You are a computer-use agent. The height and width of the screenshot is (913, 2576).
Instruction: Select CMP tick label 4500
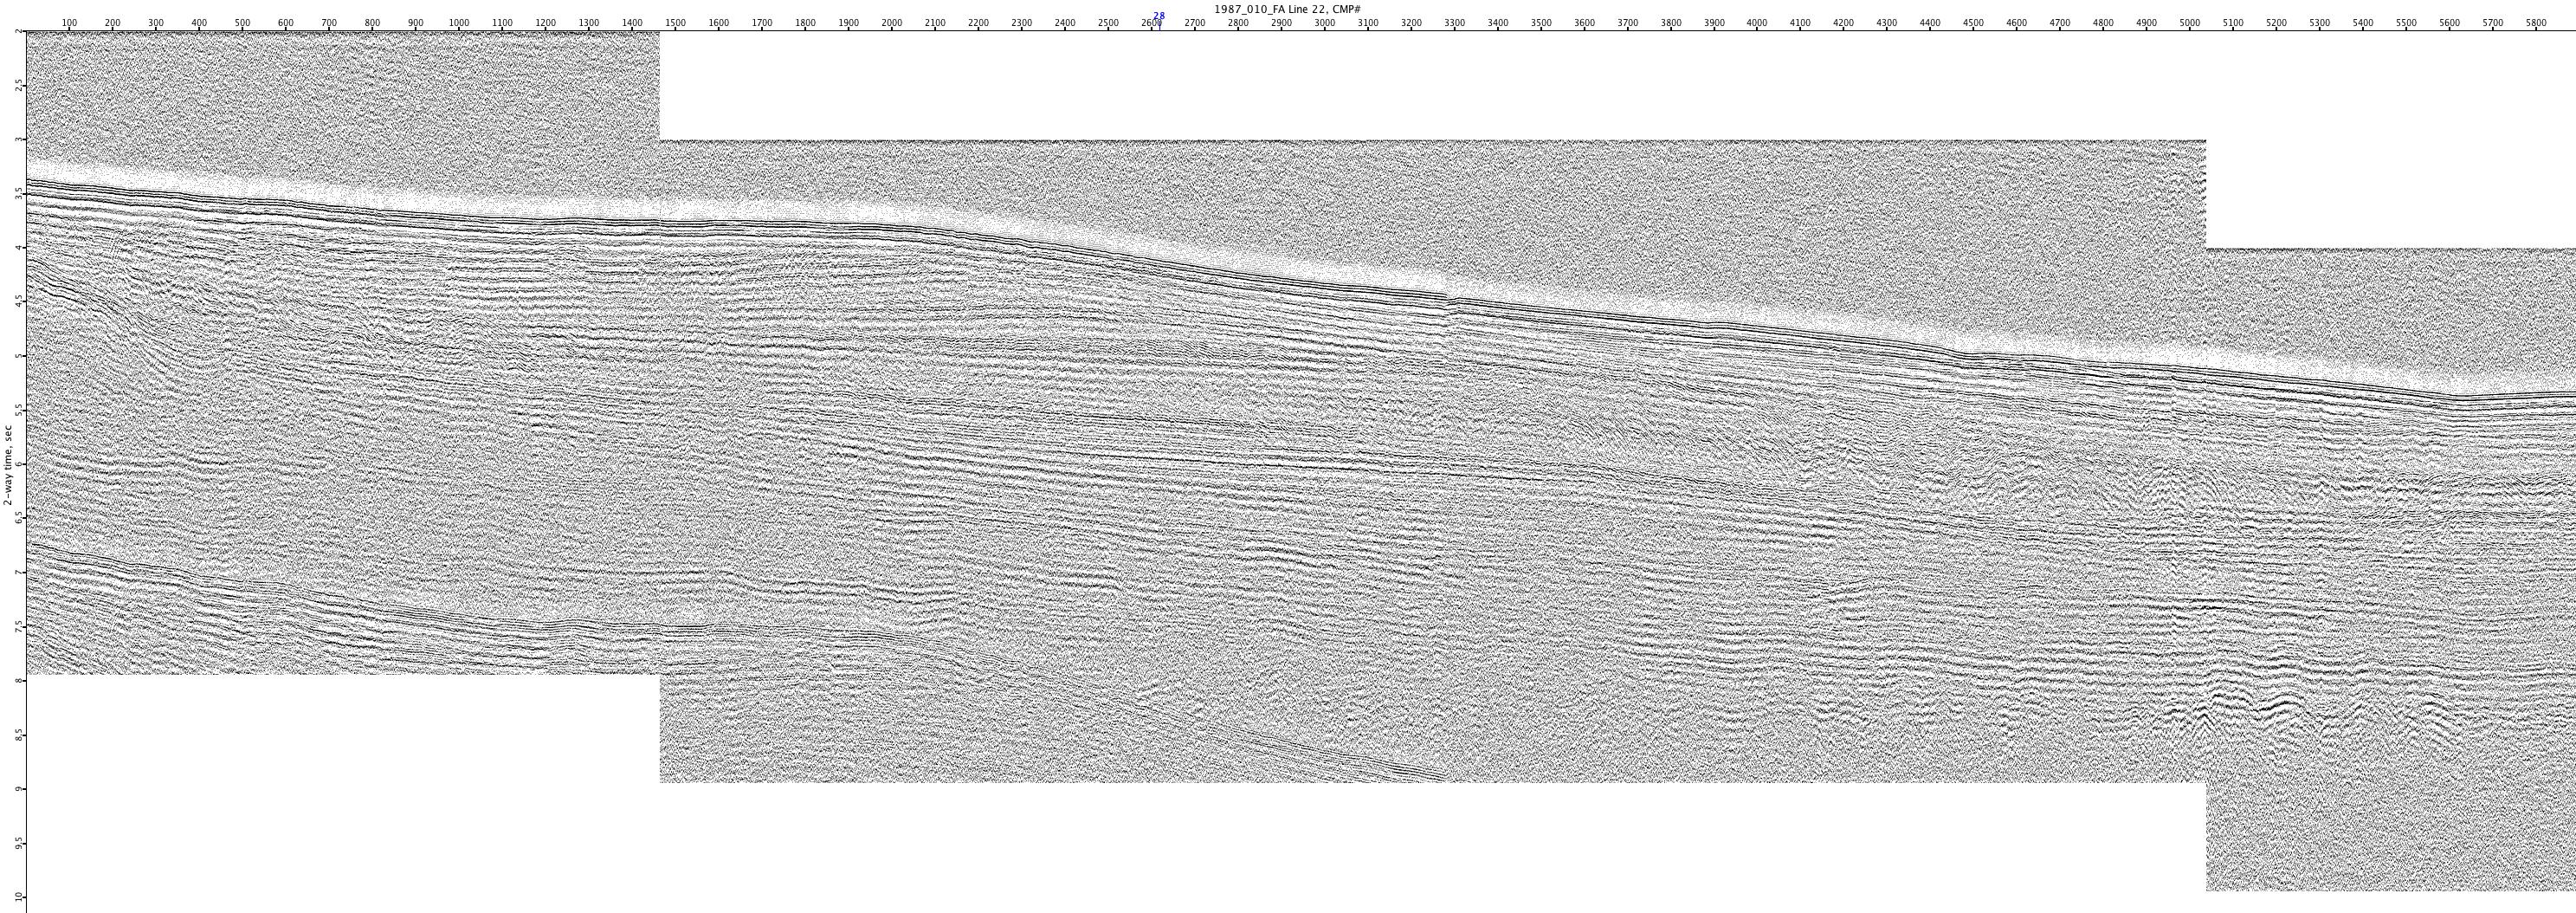click(1973, 23)
